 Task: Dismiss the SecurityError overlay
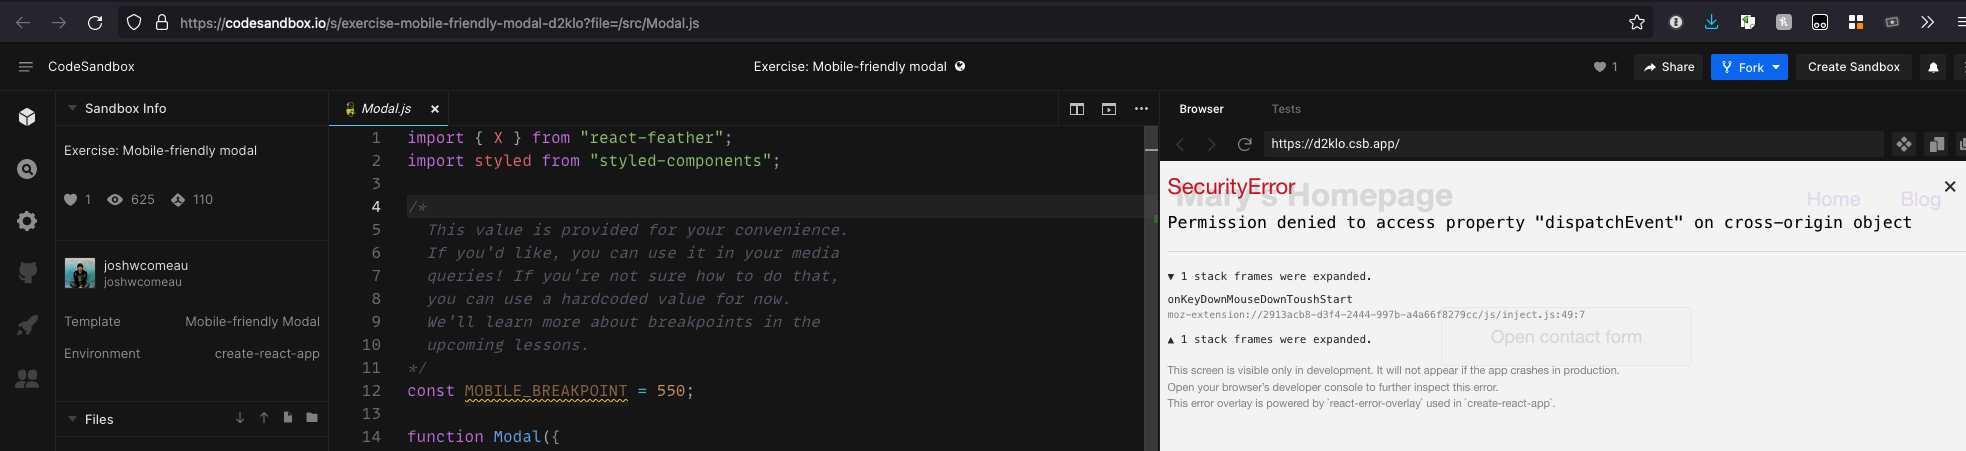[x=1949, y=186]
